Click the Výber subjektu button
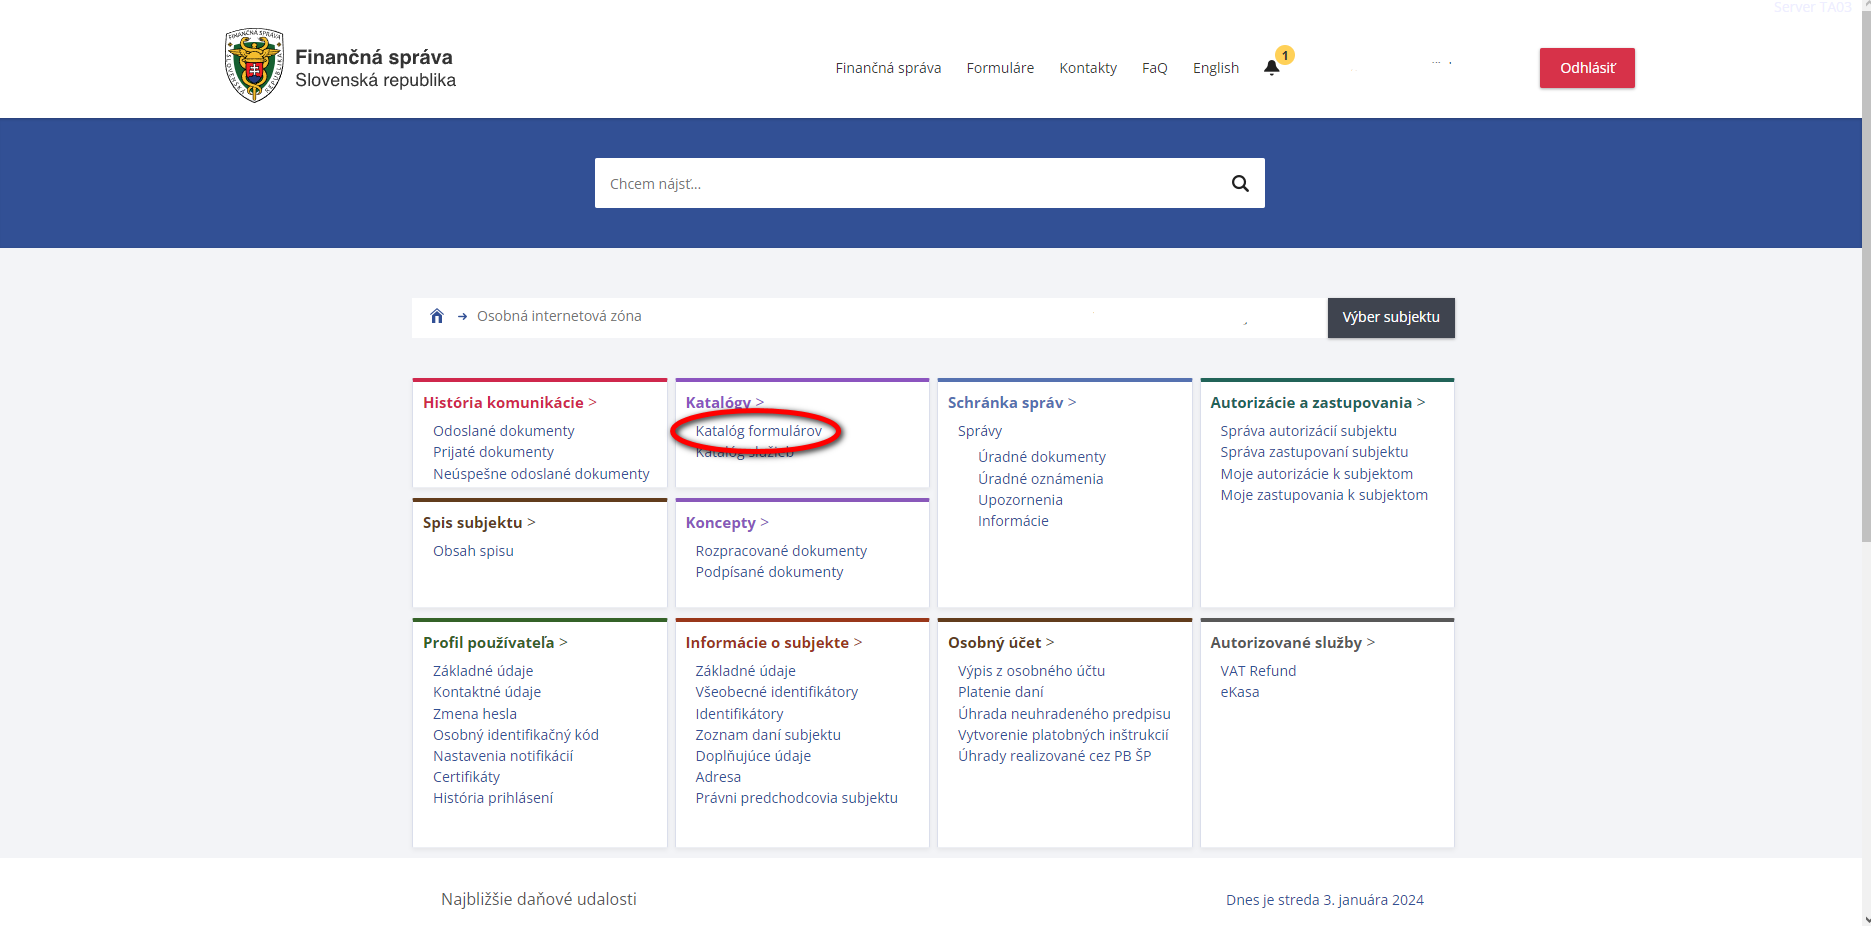 pos(1390,317)
